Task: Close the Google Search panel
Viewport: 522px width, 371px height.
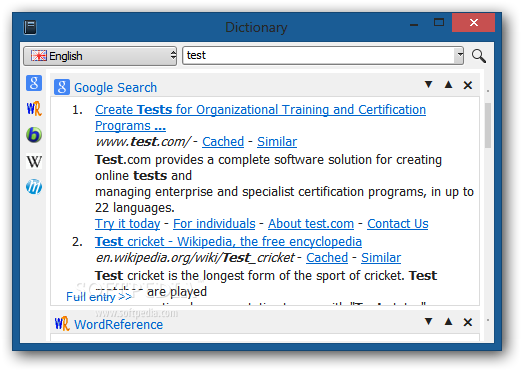Action: click(468, 85)
